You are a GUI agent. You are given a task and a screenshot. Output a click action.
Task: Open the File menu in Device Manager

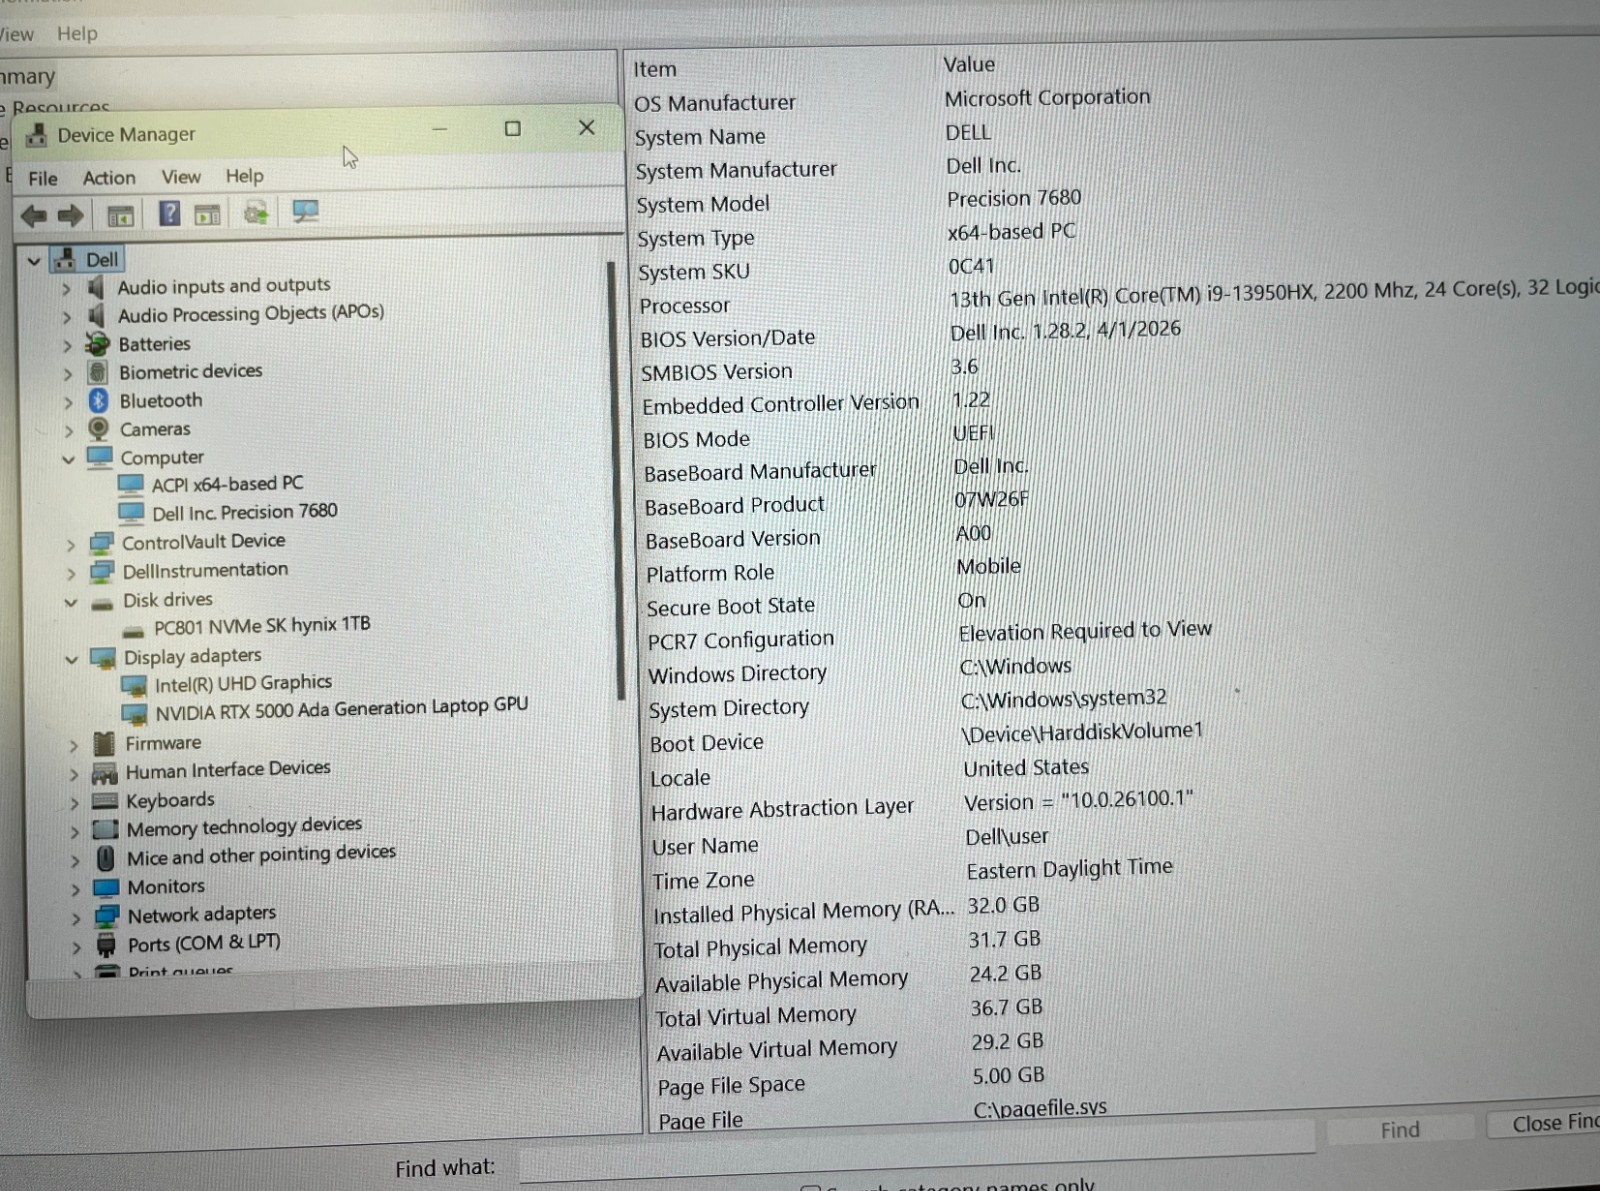tap(43, 179)
